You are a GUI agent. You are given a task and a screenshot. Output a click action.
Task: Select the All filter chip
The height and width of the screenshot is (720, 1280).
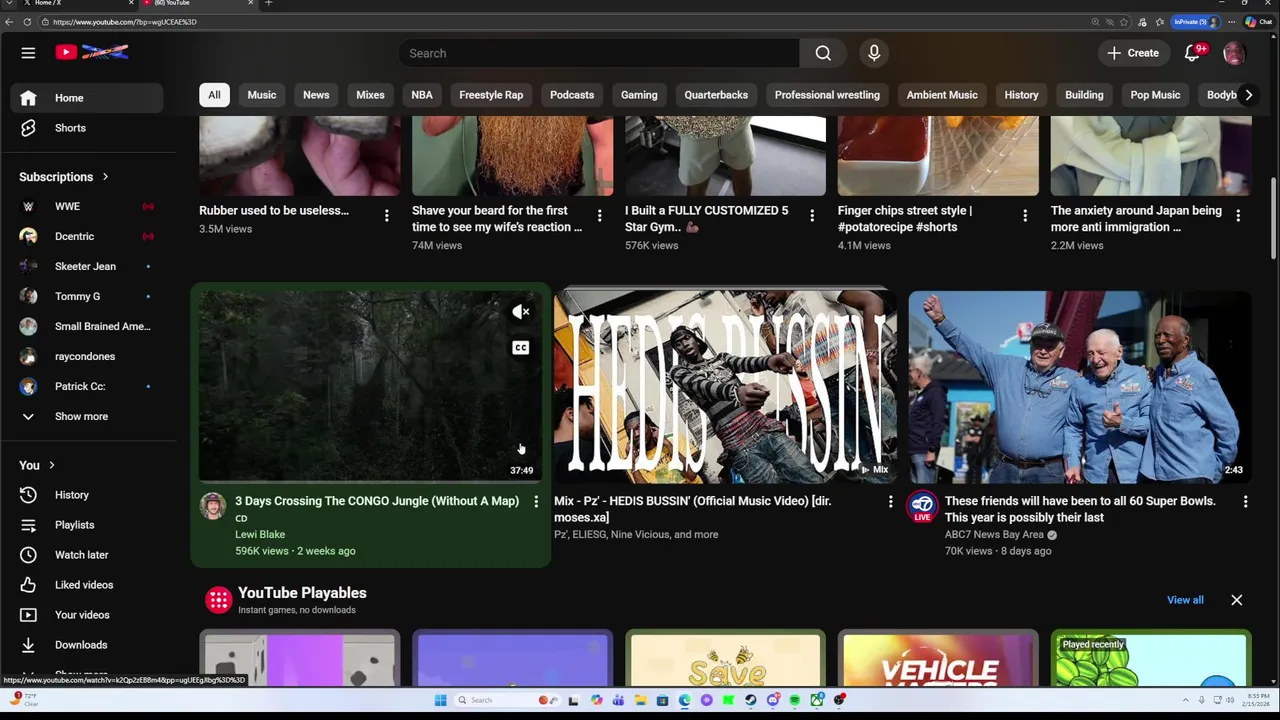(x=214, y=95)
